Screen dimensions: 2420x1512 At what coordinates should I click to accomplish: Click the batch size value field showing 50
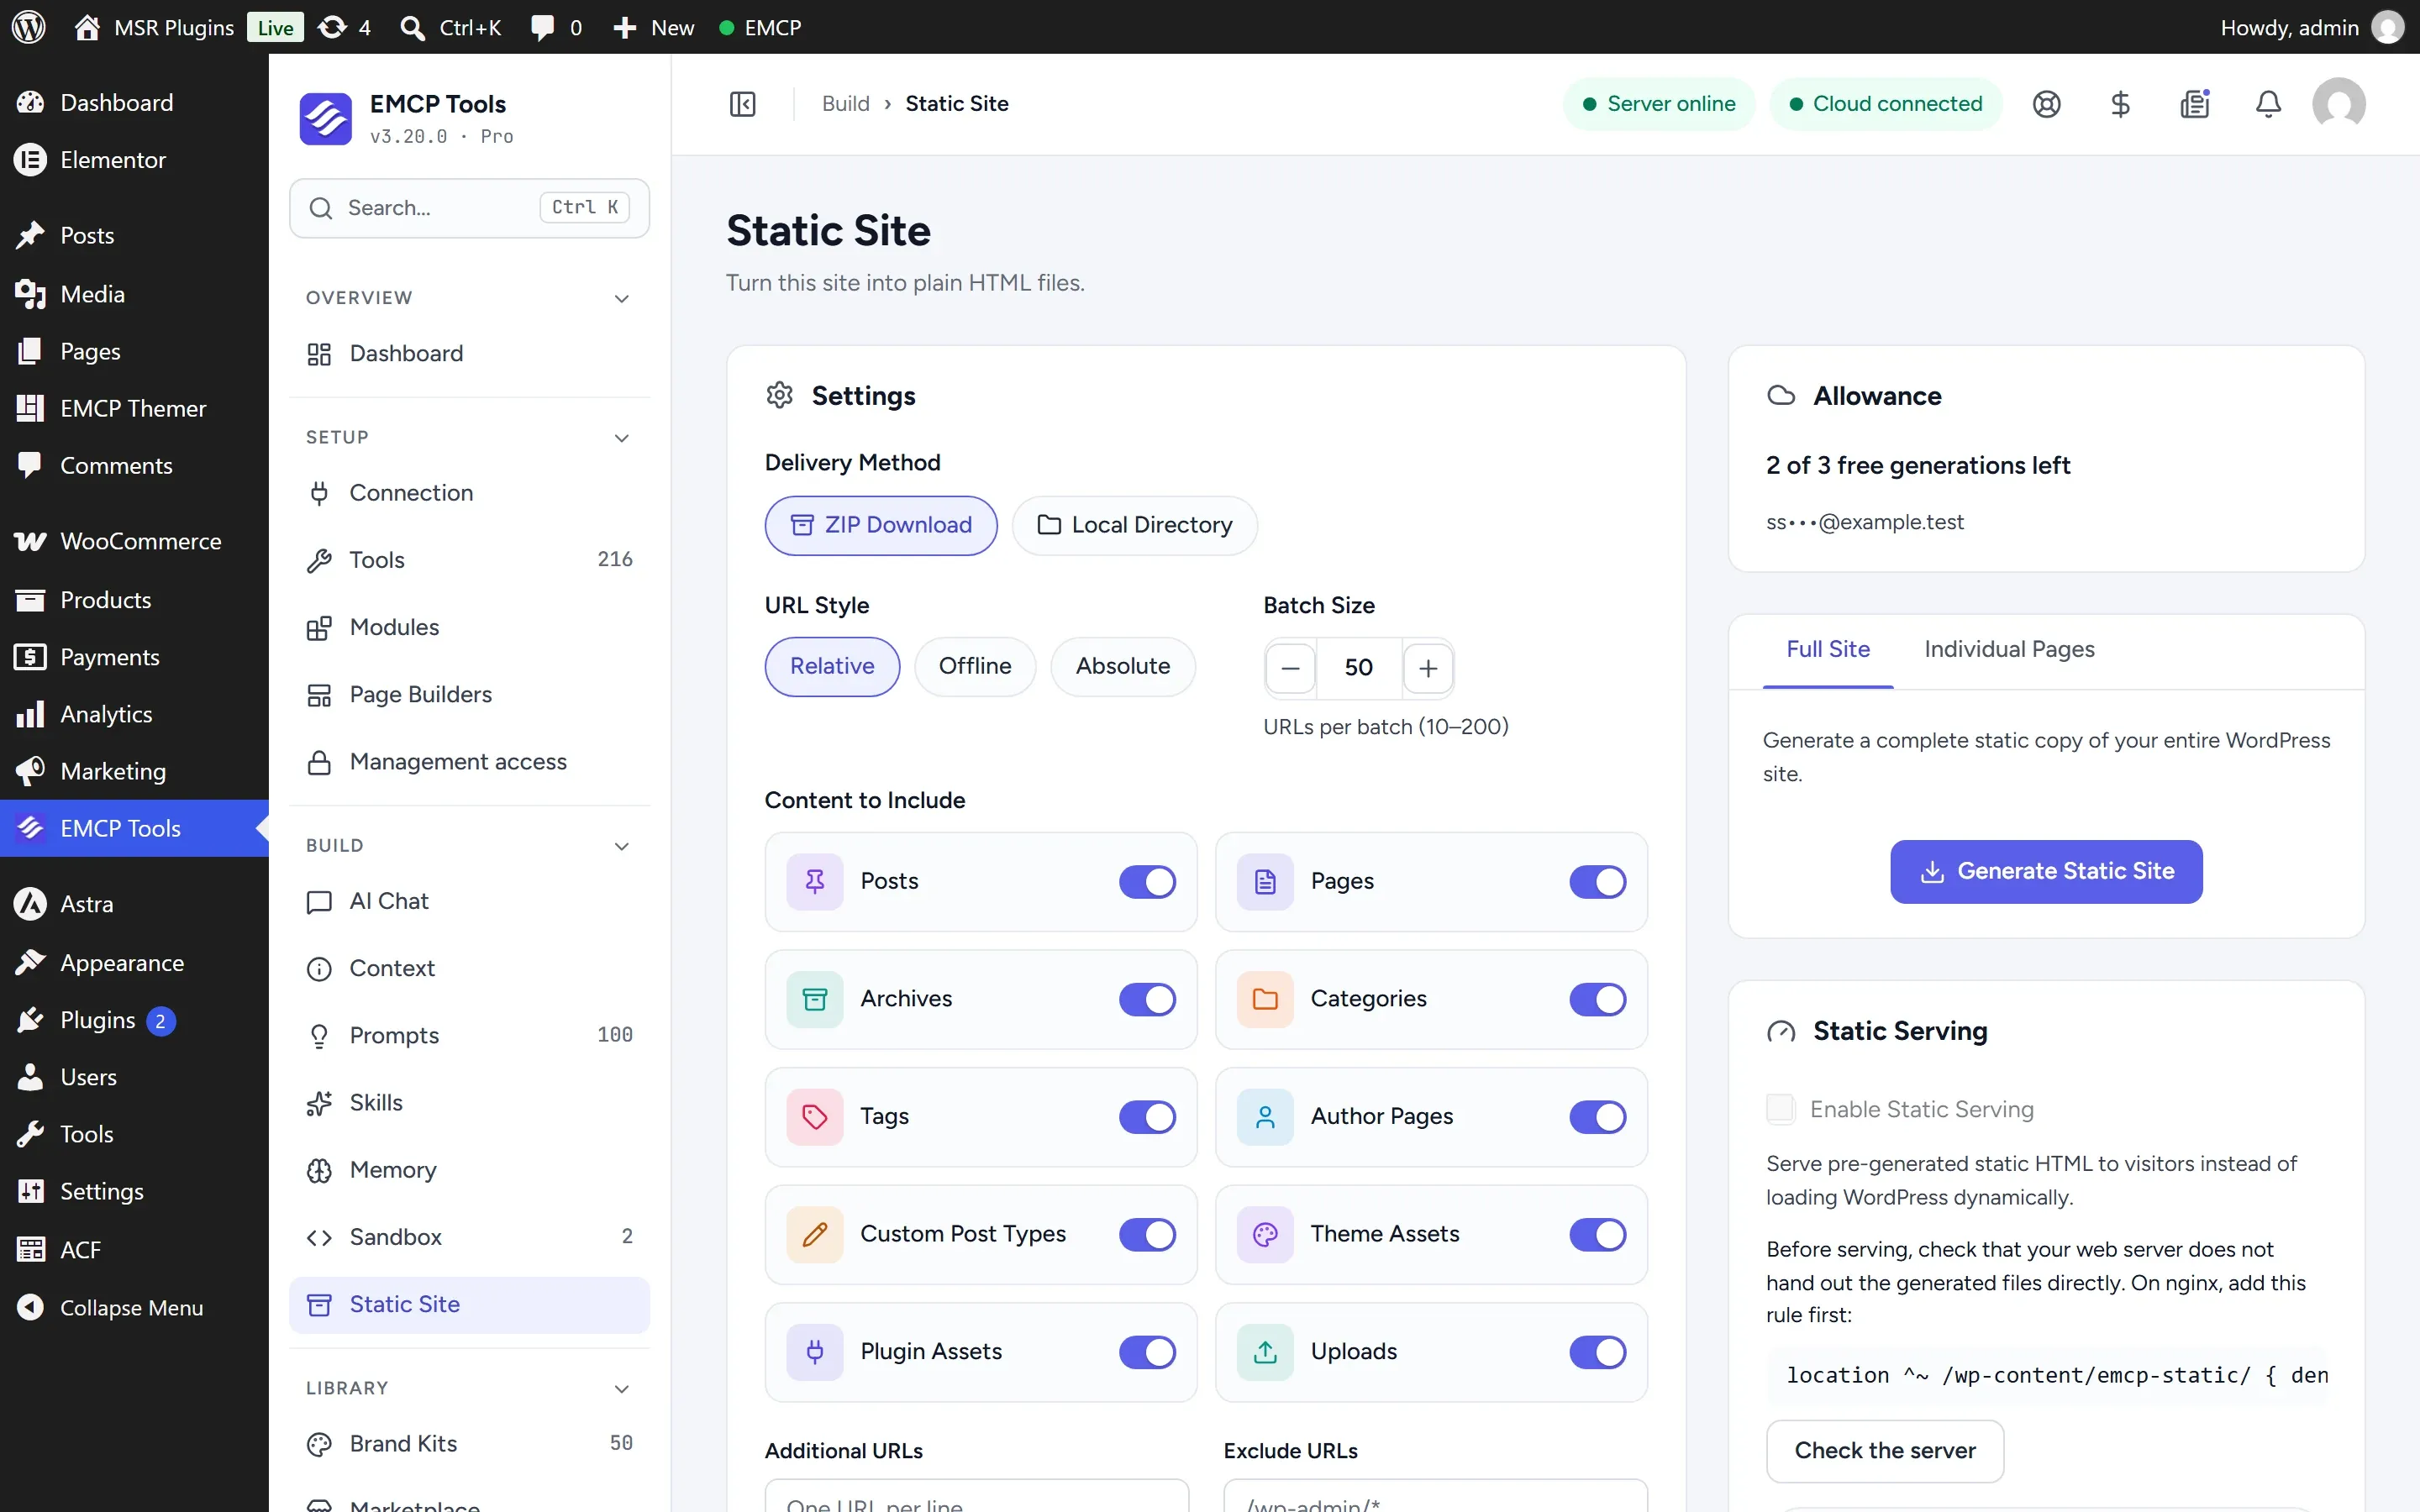click(x=1358, y=667)
